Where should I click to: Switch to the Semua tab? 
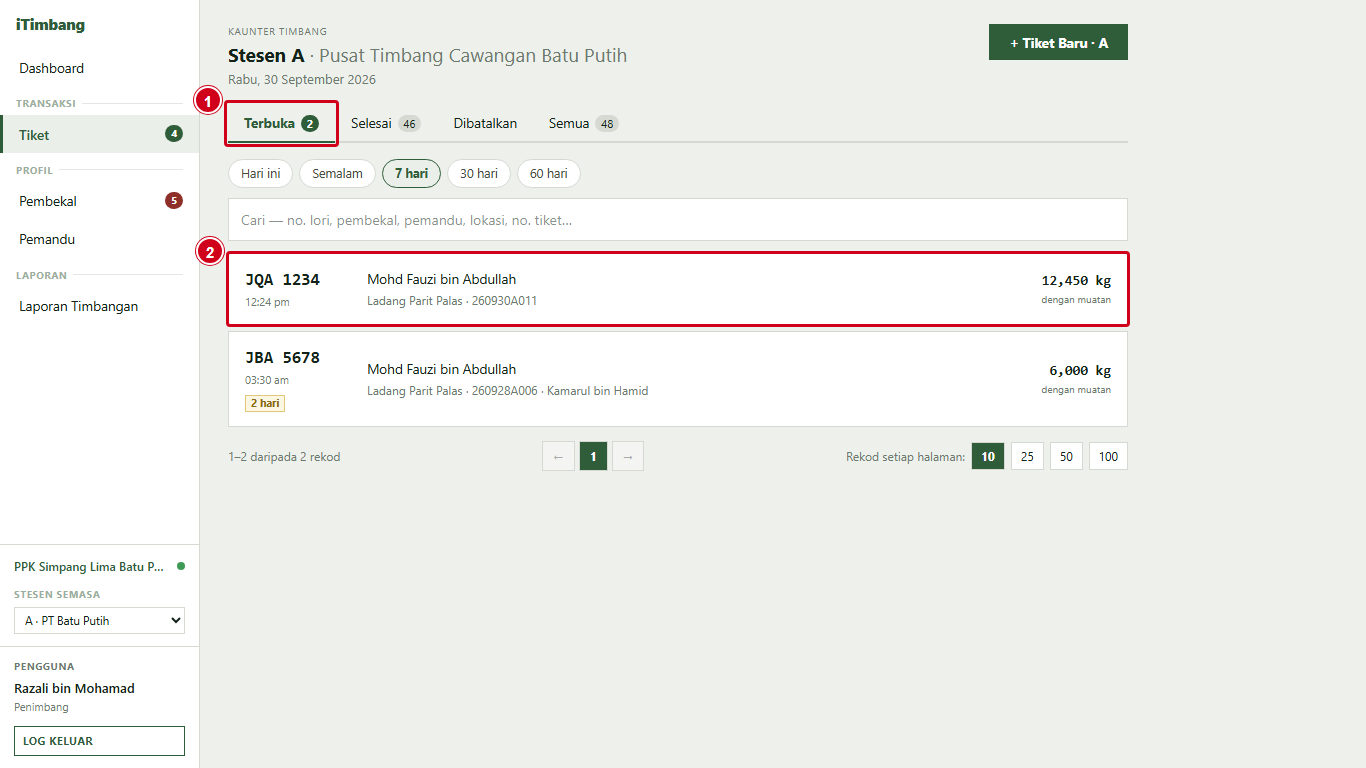pyautogui.click(x=583, y=124)
